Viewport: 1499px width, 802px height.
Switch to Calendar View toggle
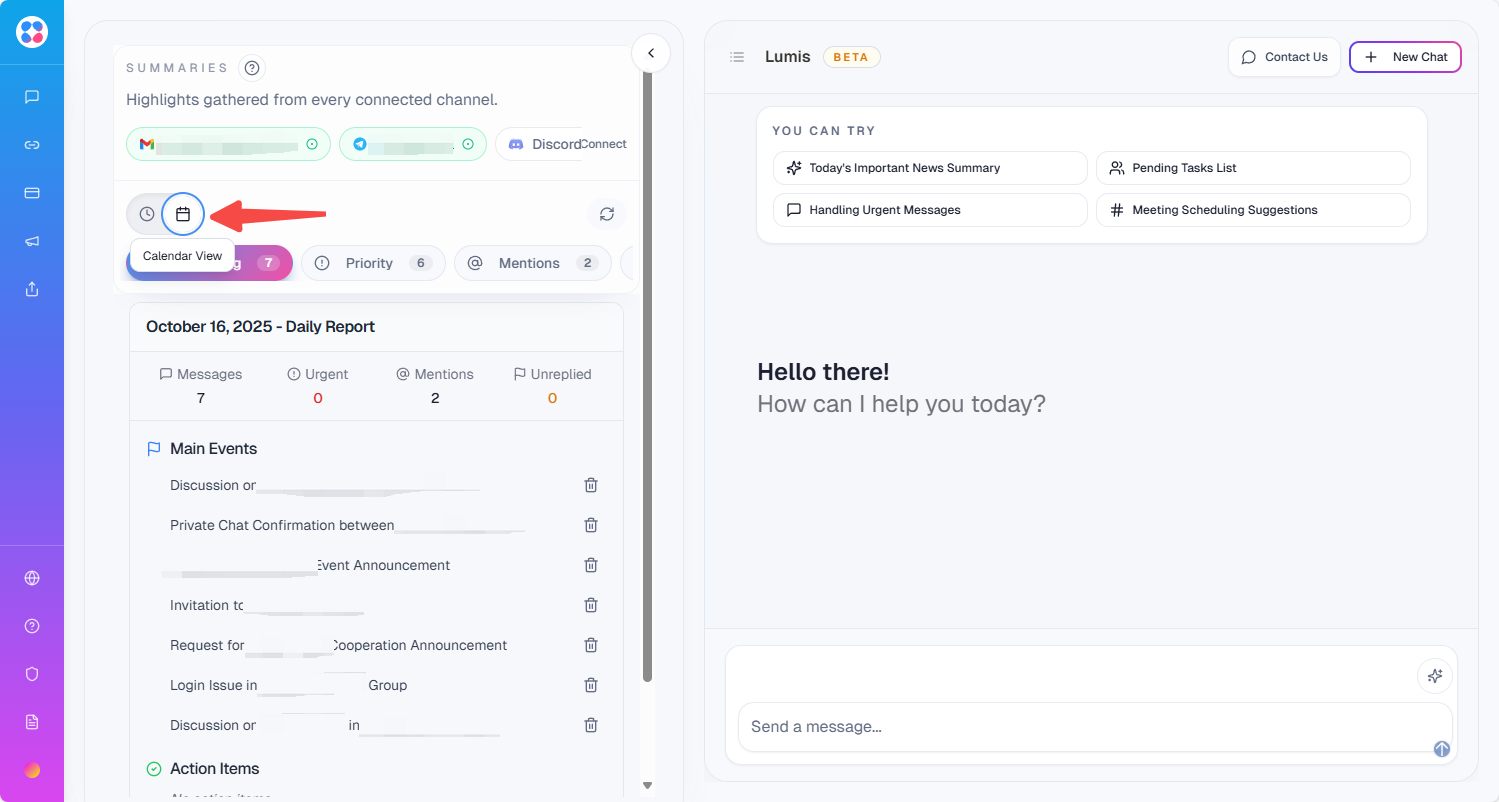[183, 214]
